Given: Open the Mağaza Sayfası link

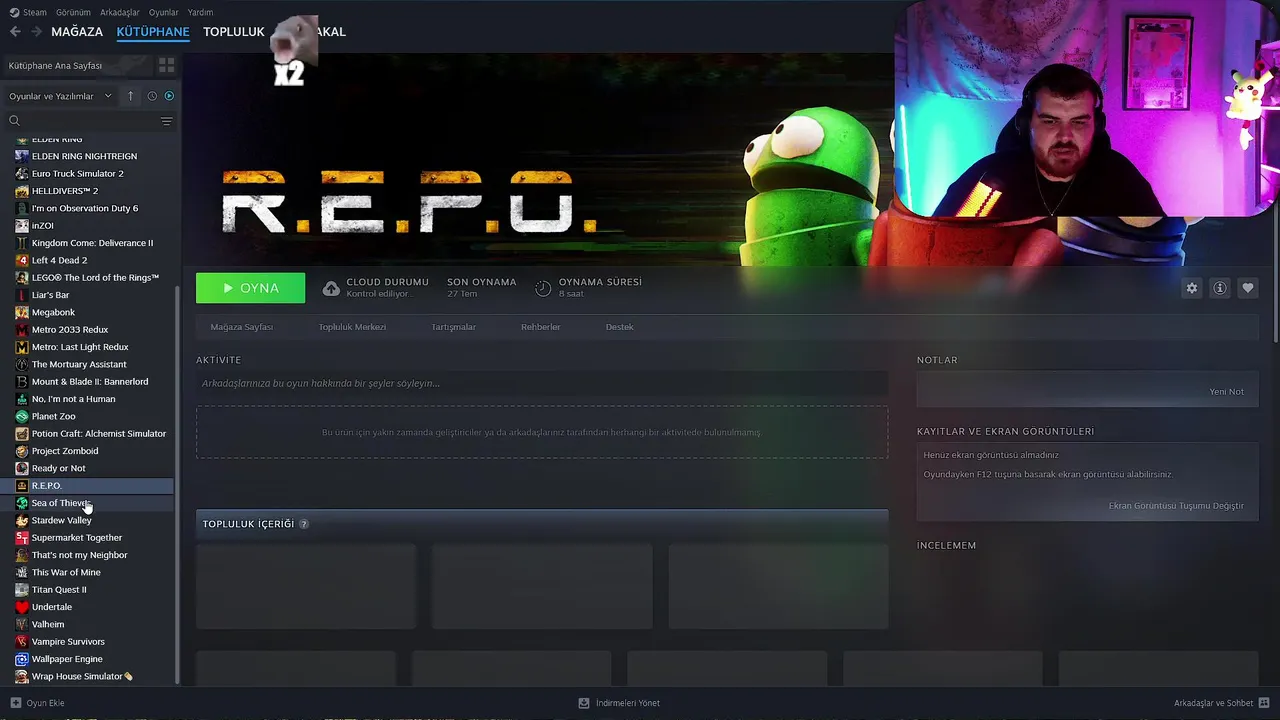Looking at the screenshot, I should [241, 327].
